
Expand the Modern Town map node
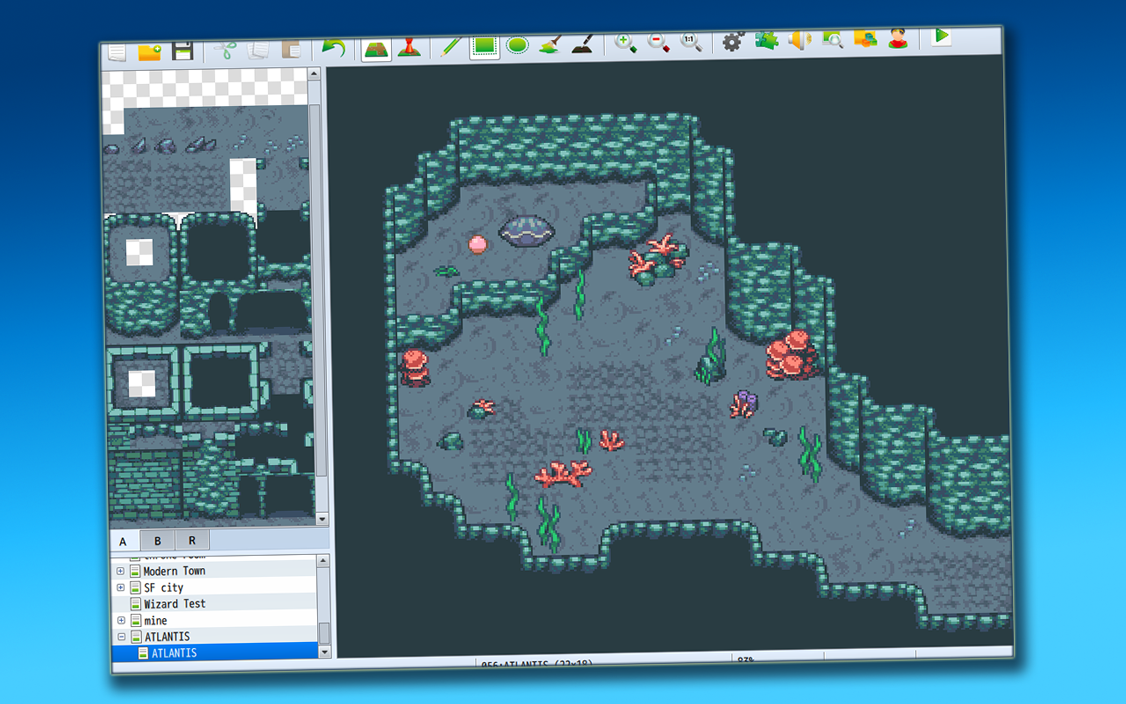(121, 570)
